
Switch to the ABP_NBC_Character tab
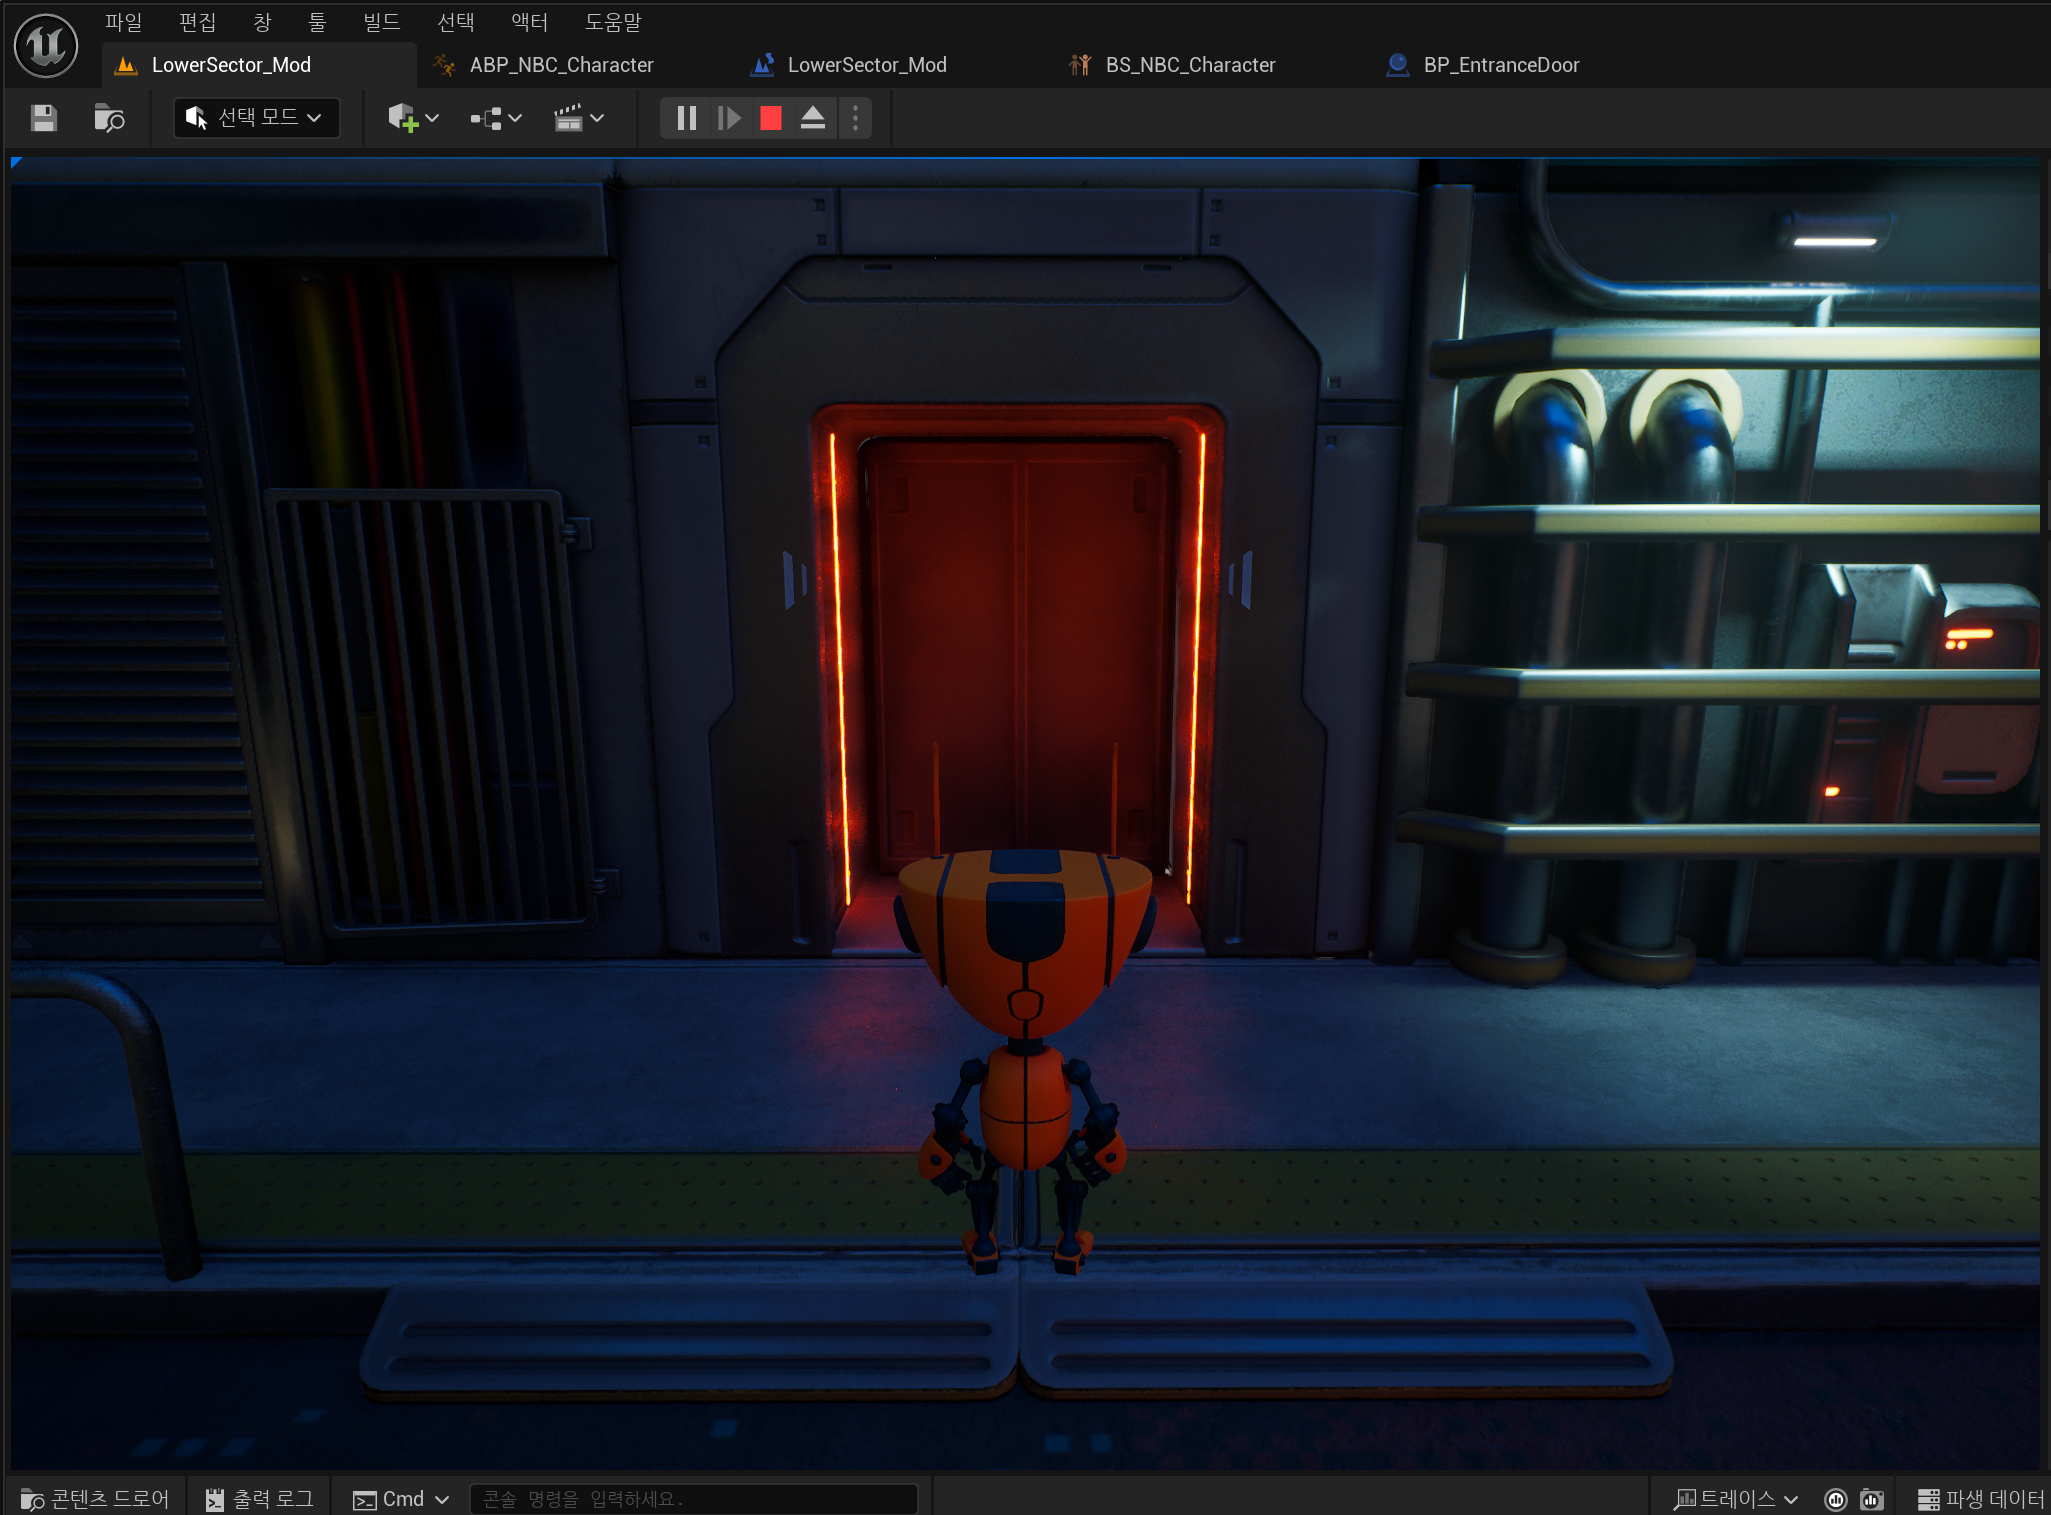point(560,65)
